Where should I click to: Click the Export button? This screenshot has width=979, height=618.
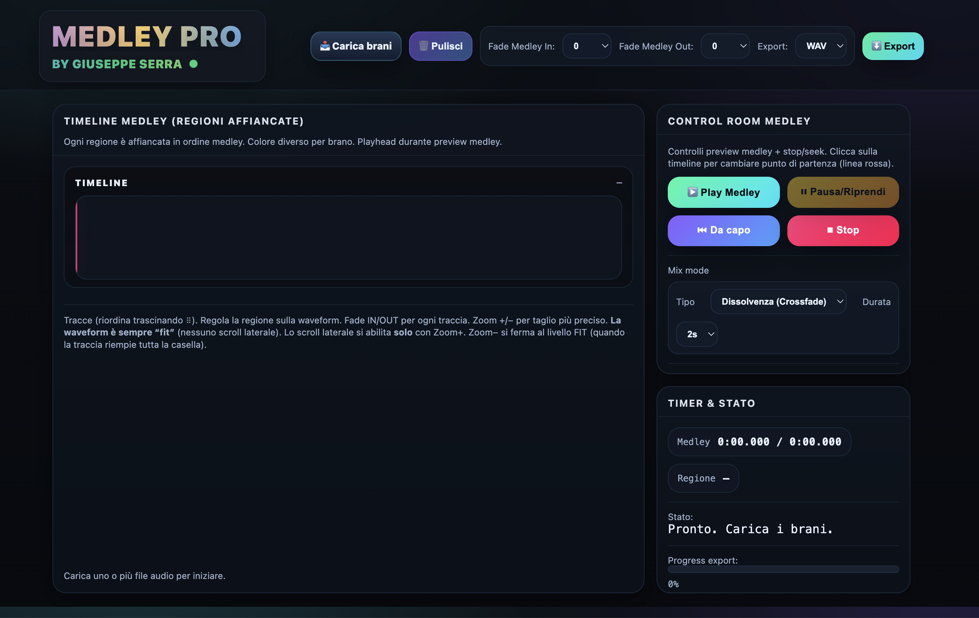[x=893, y=46]
